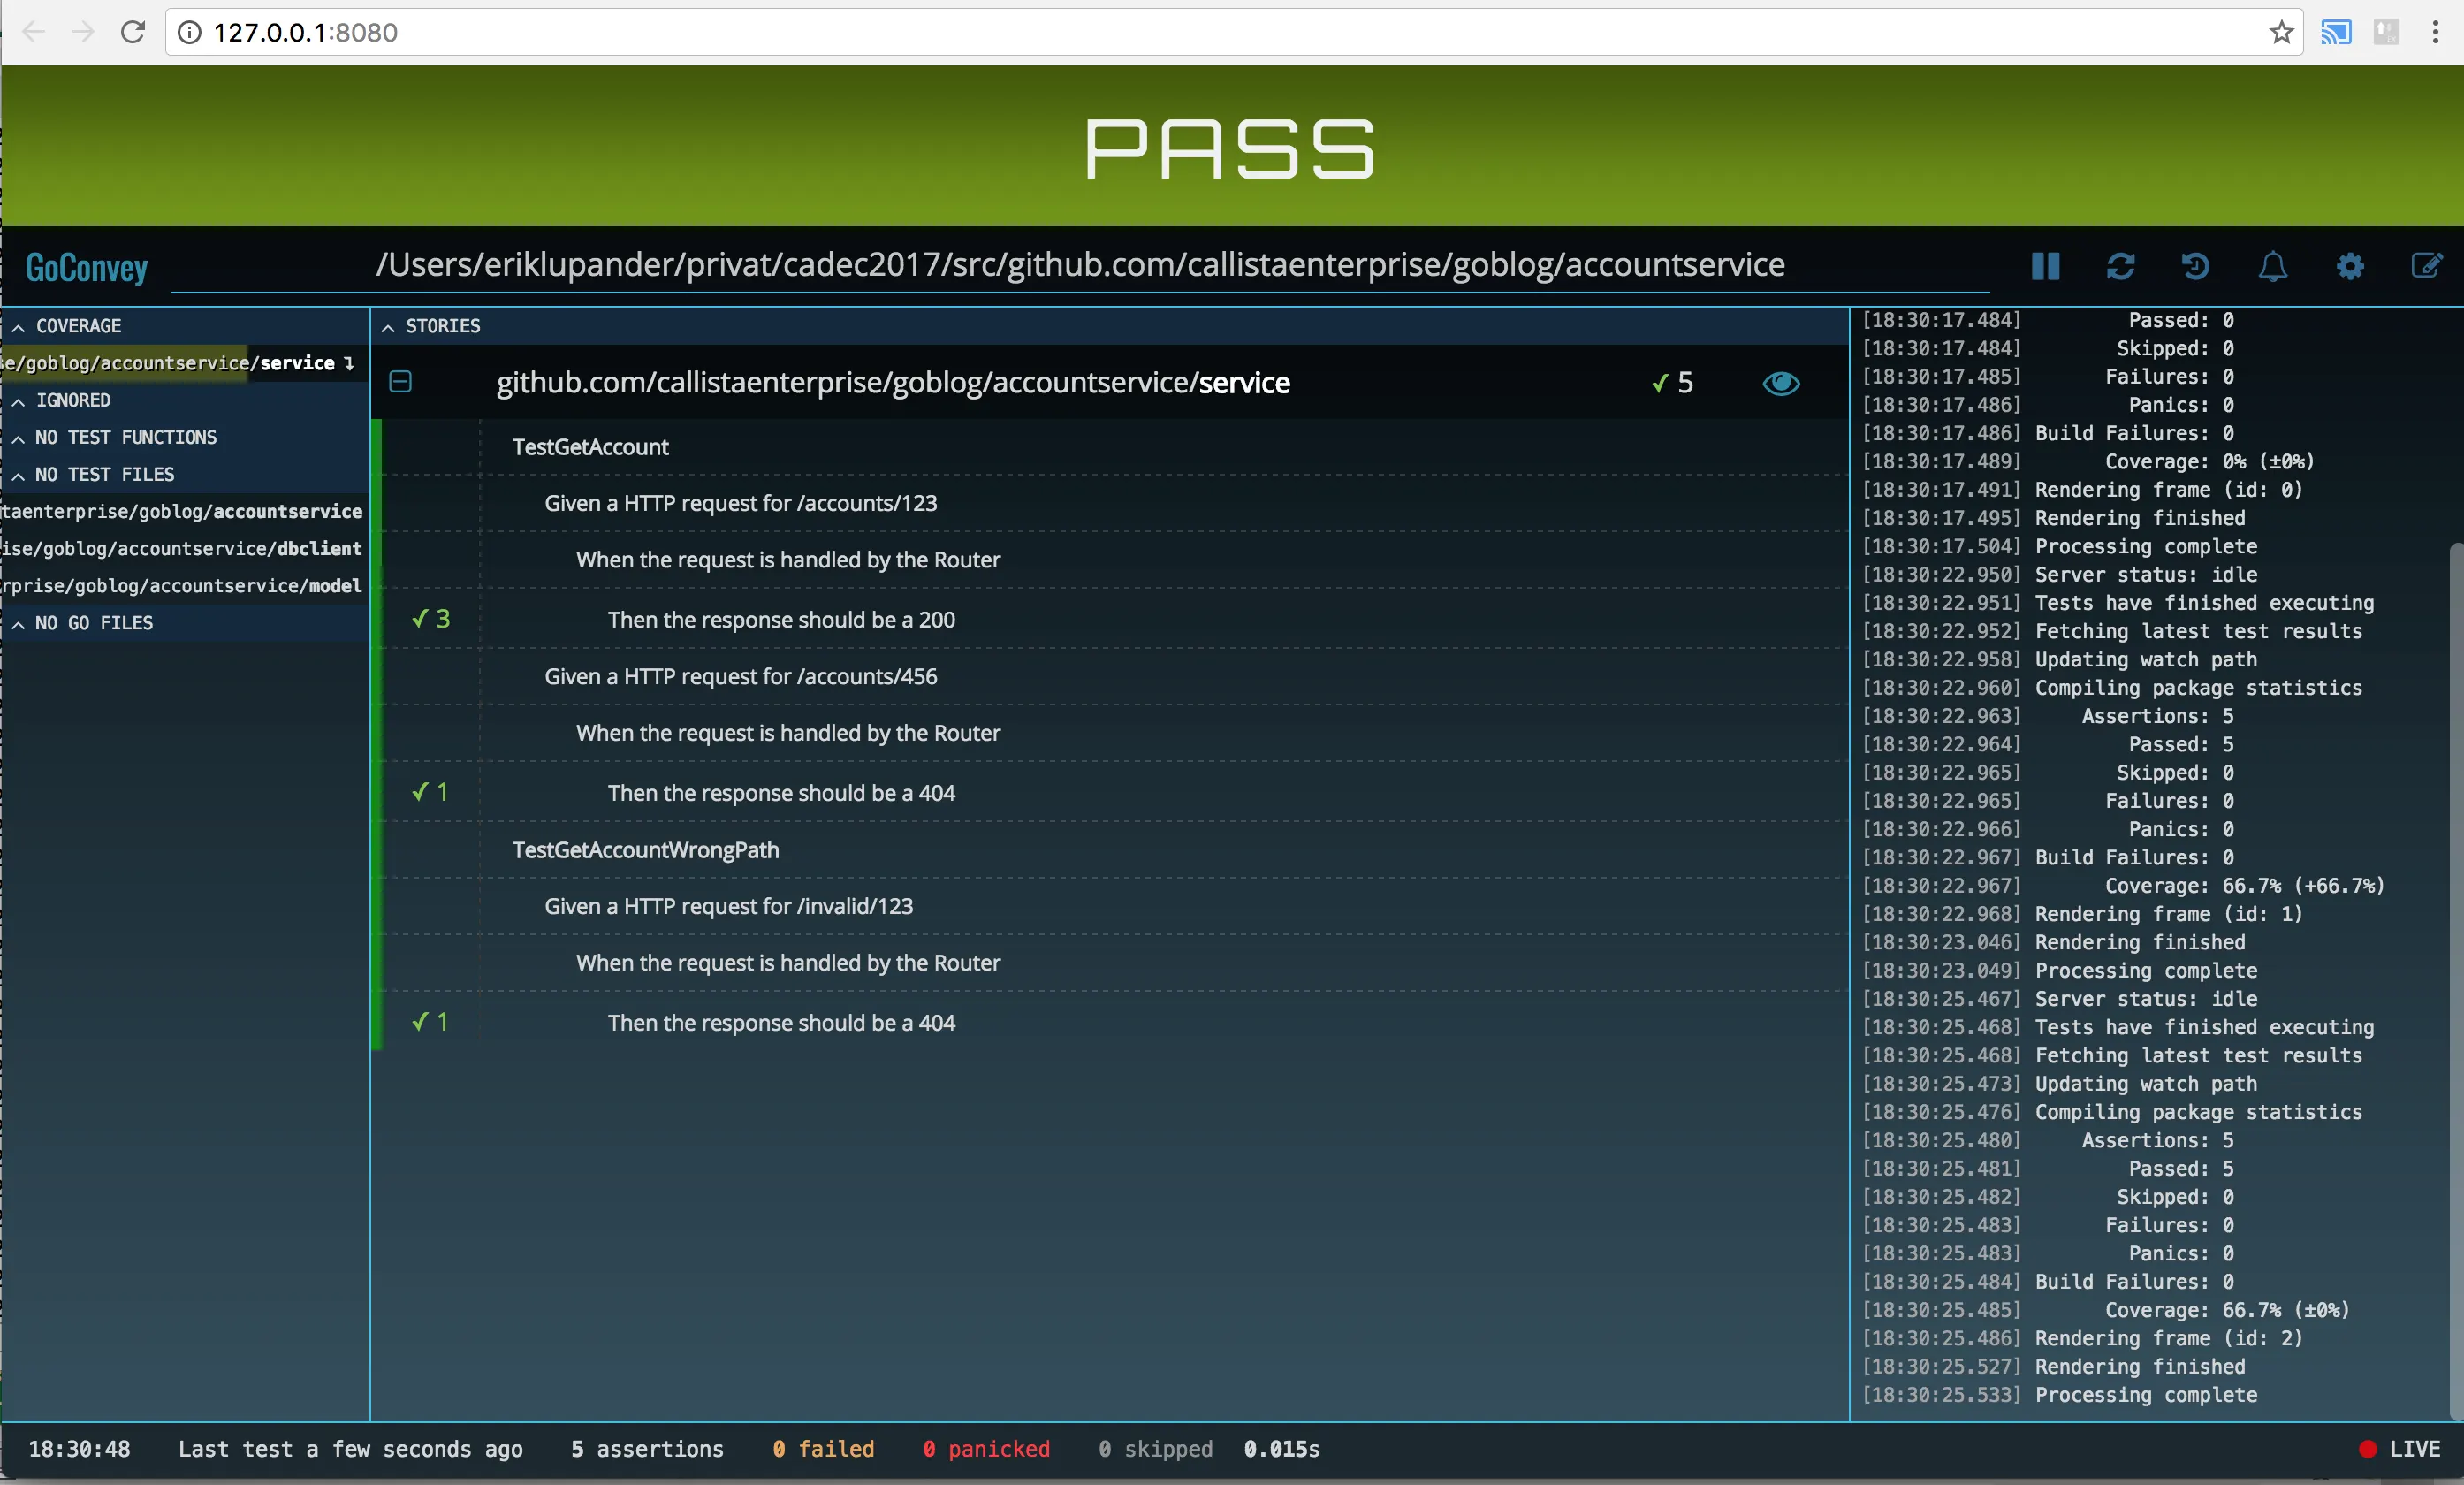
Task: Click the settings gear icon
Action: coord(2352,264)
